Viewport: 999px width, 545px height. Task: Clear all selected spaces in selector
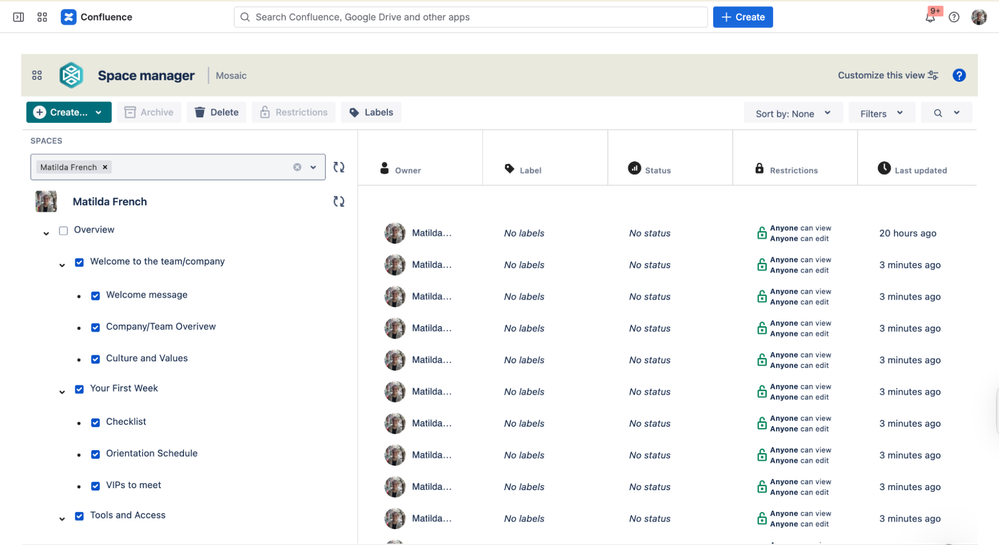click(297, 167)
